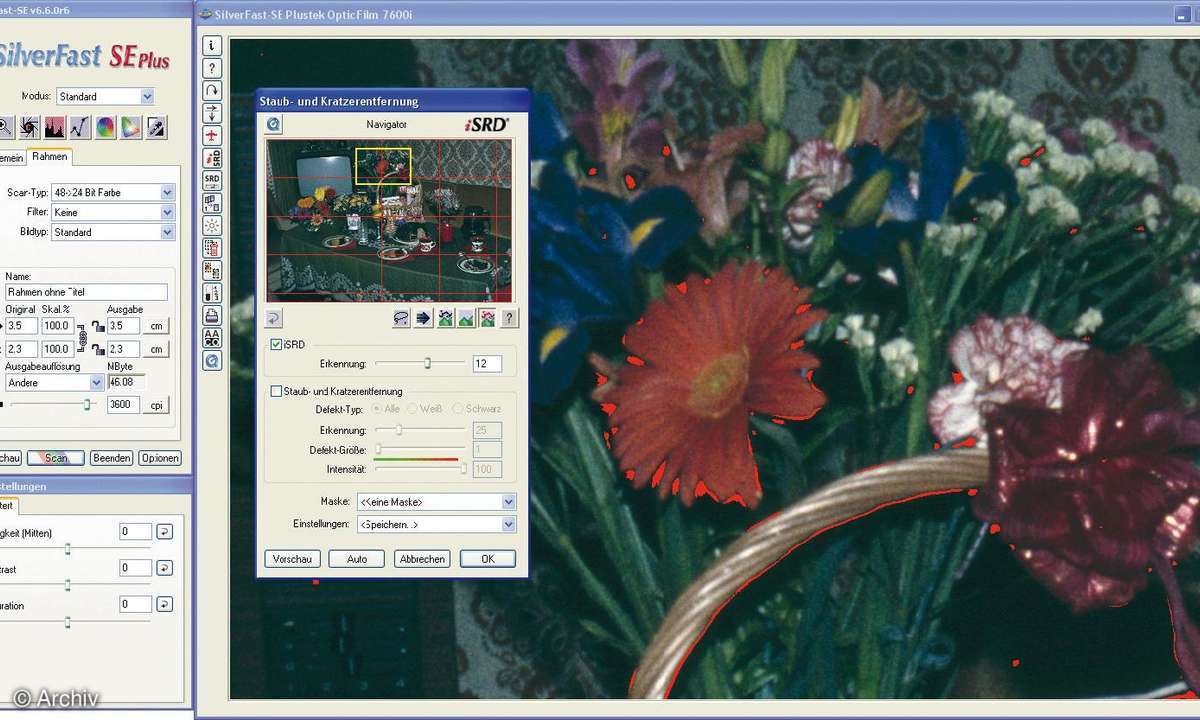Confirm the dialog with OK
The width and height of the screenshot is (1200, 720).
coord(488,559)
